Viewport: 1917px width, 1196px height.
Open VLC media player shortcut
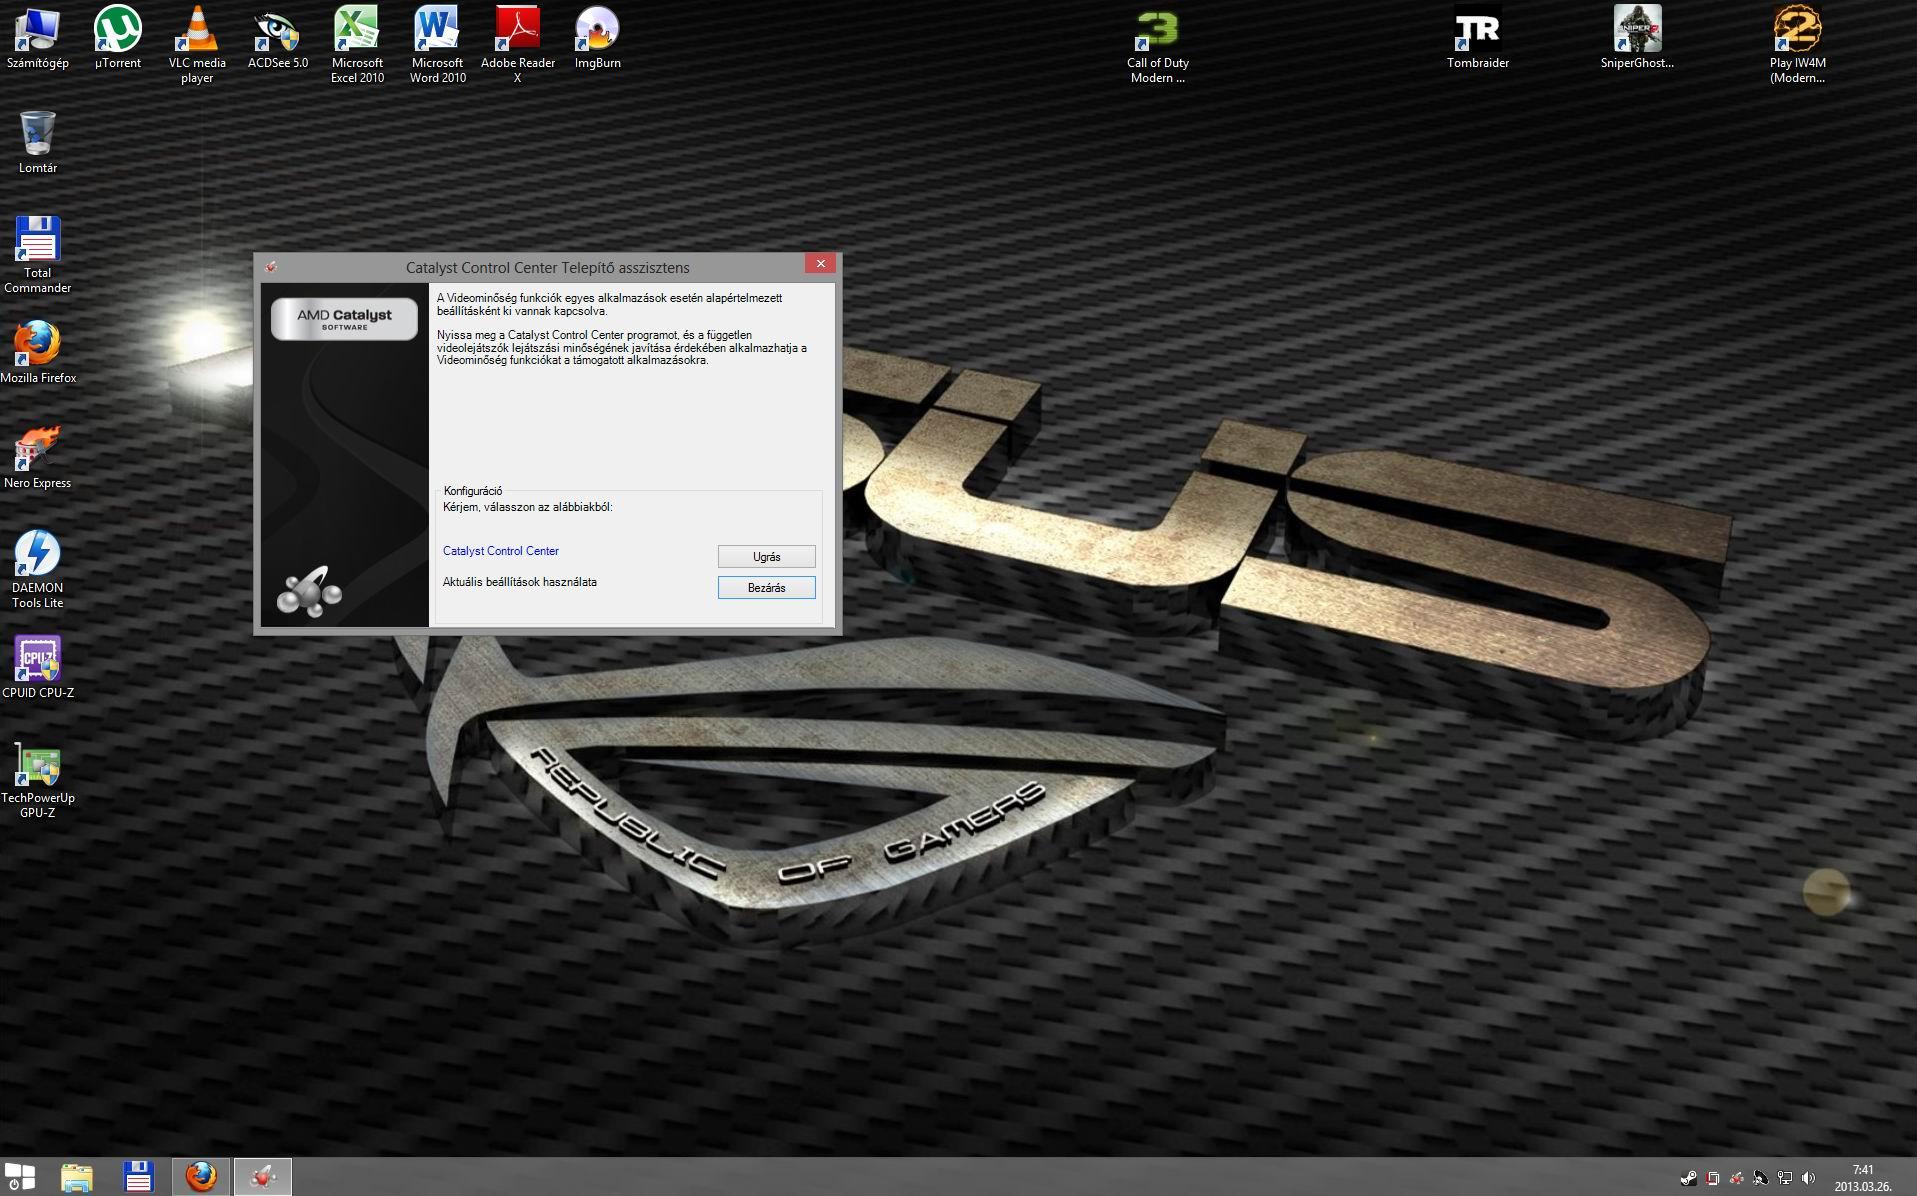197,46
